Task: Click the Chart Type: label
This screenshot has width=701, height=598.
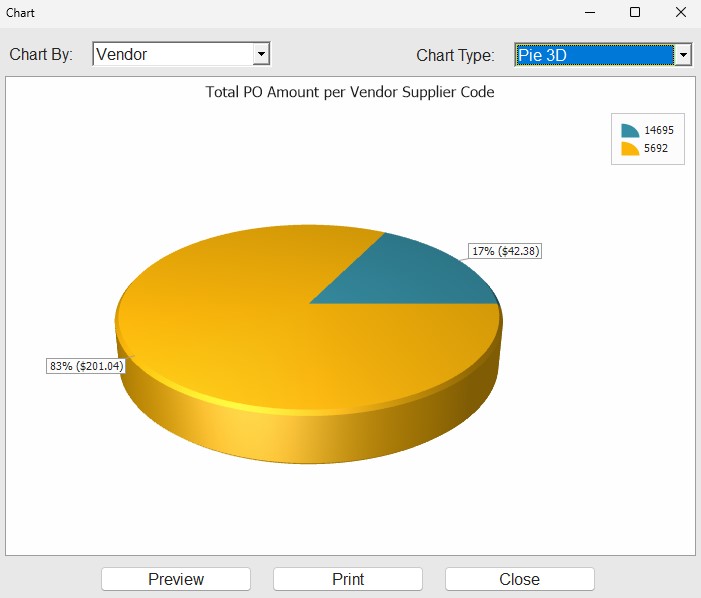Action: click(455, 55)
